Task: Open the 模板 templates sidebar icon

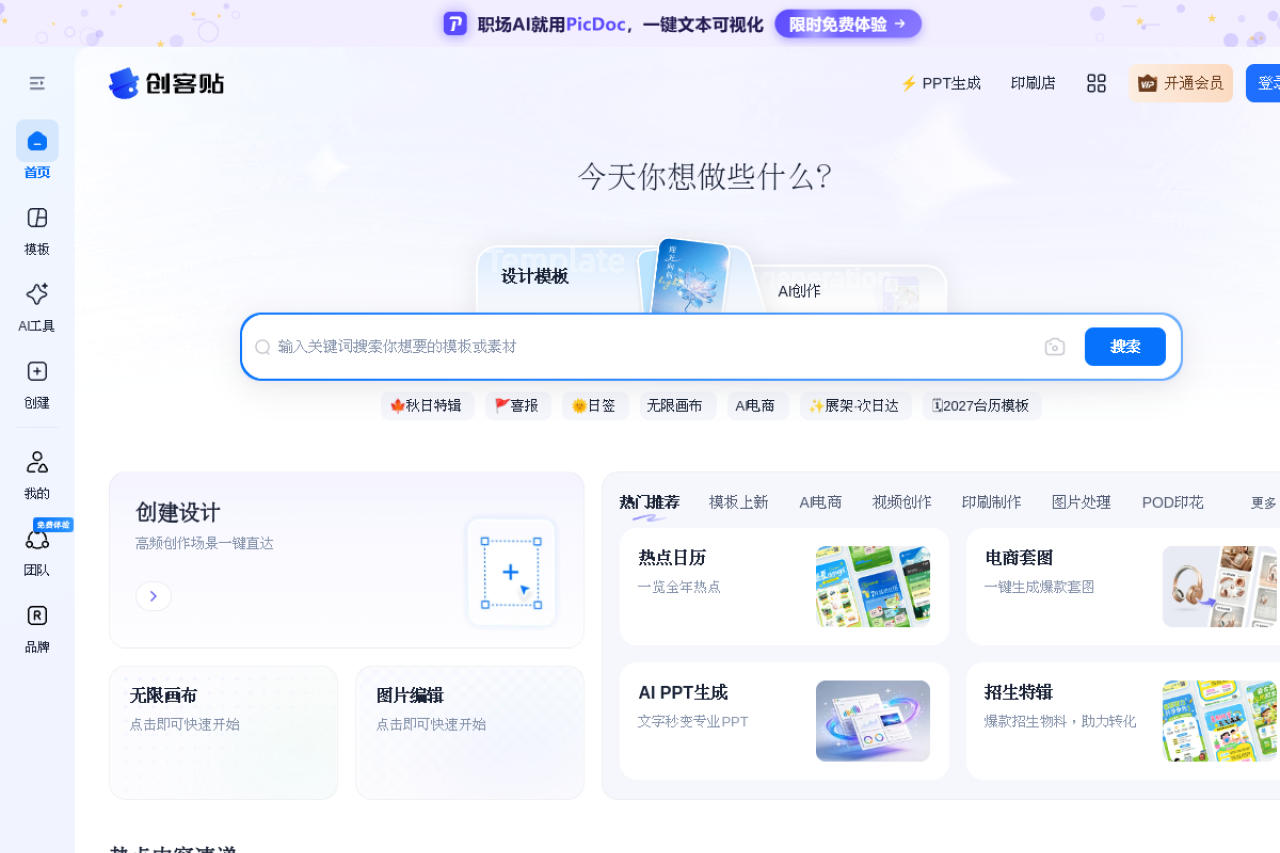Action: (37, 218)
